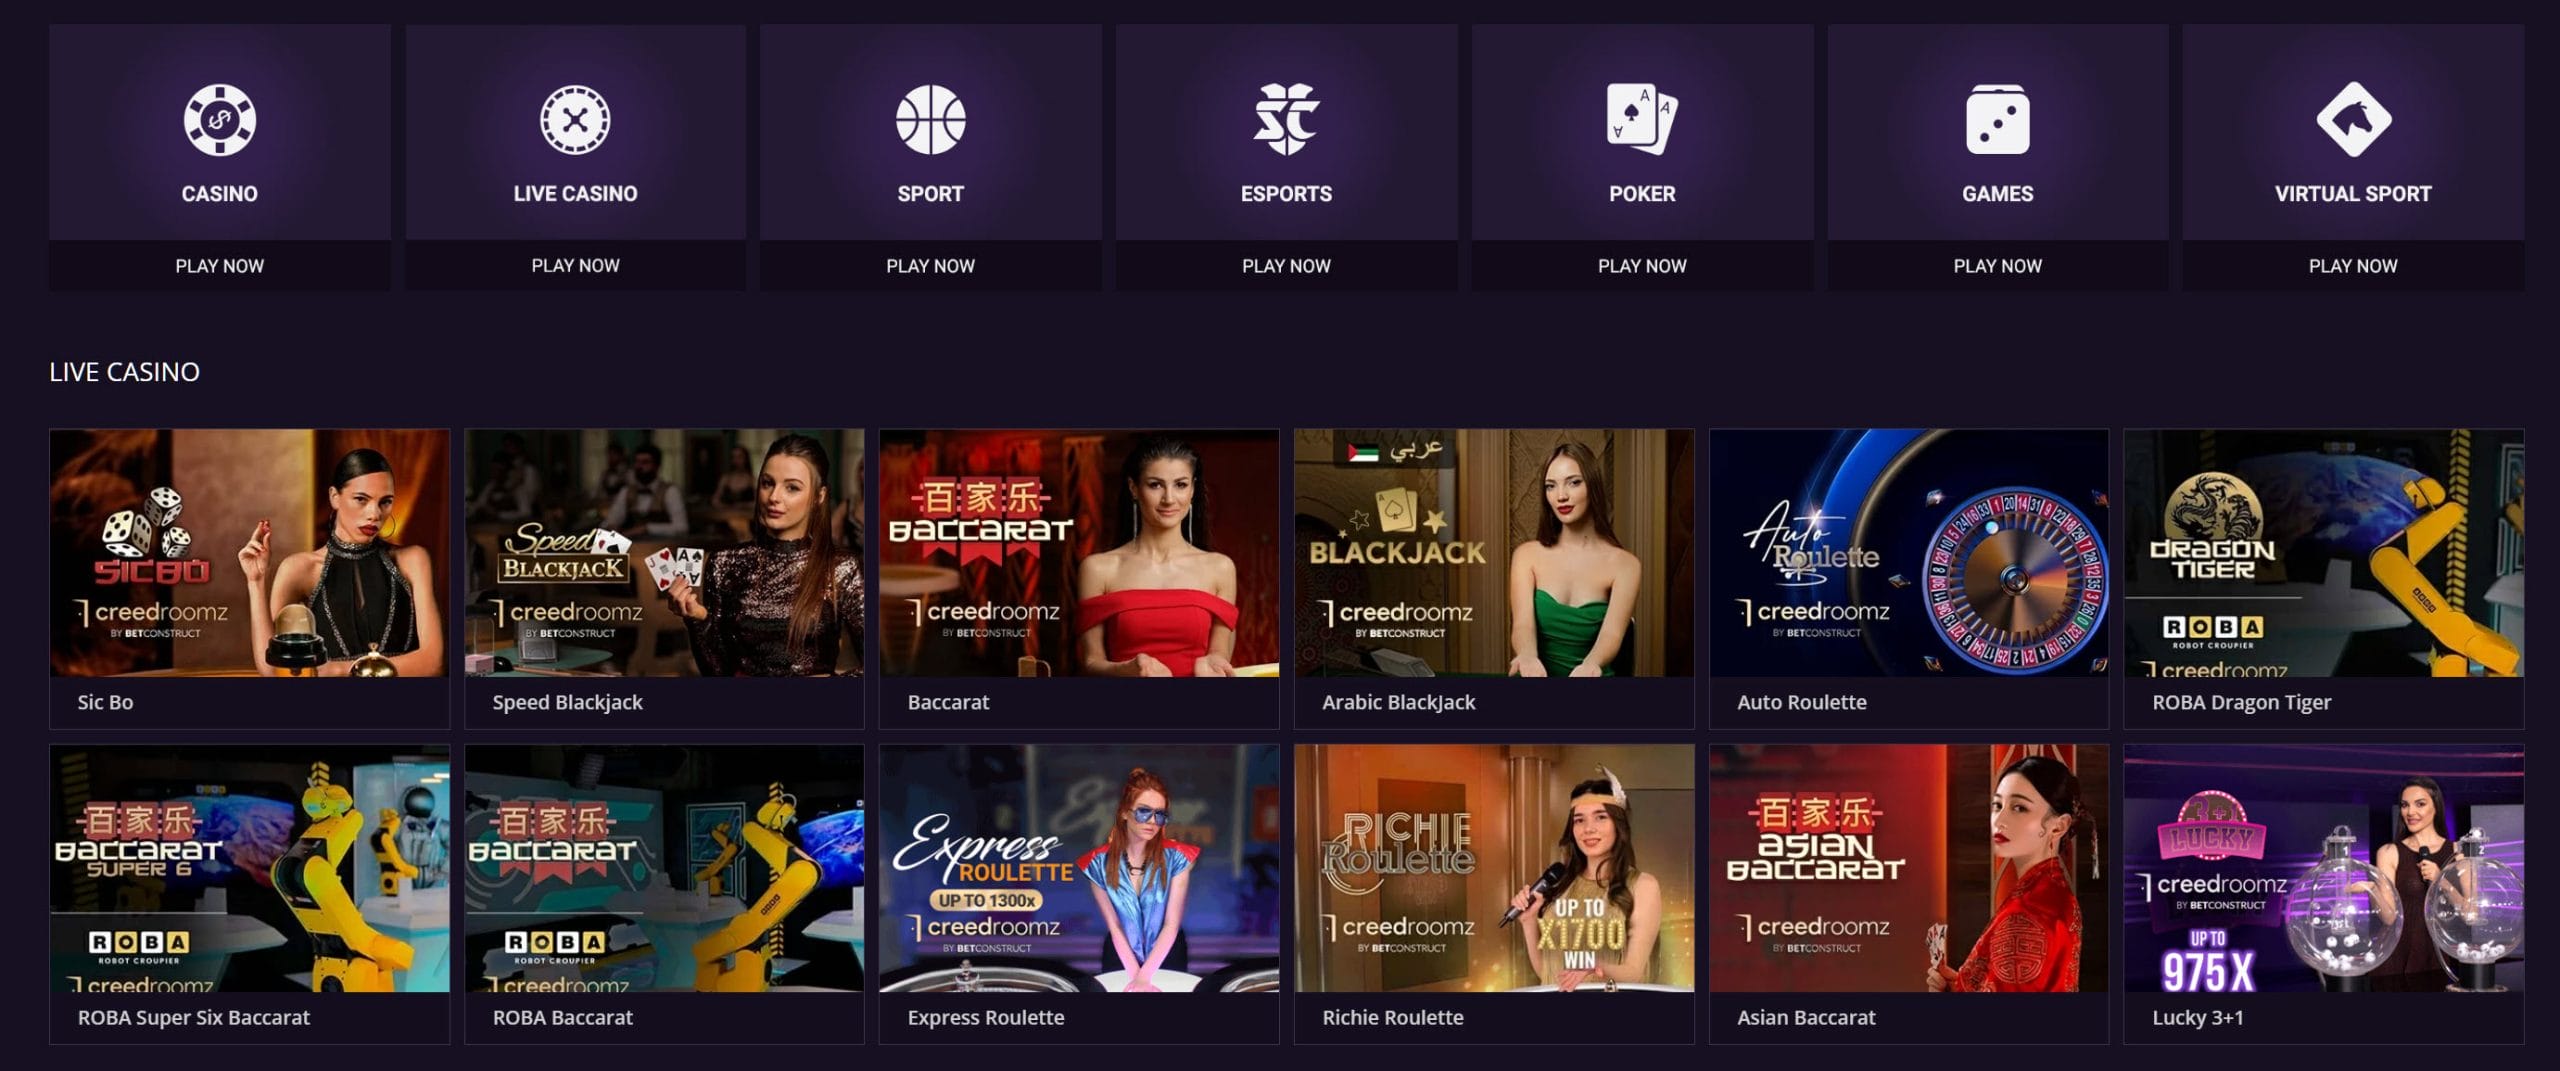
Task: Open the Richie Roulette game title link
Action: click(1393, 1017)
